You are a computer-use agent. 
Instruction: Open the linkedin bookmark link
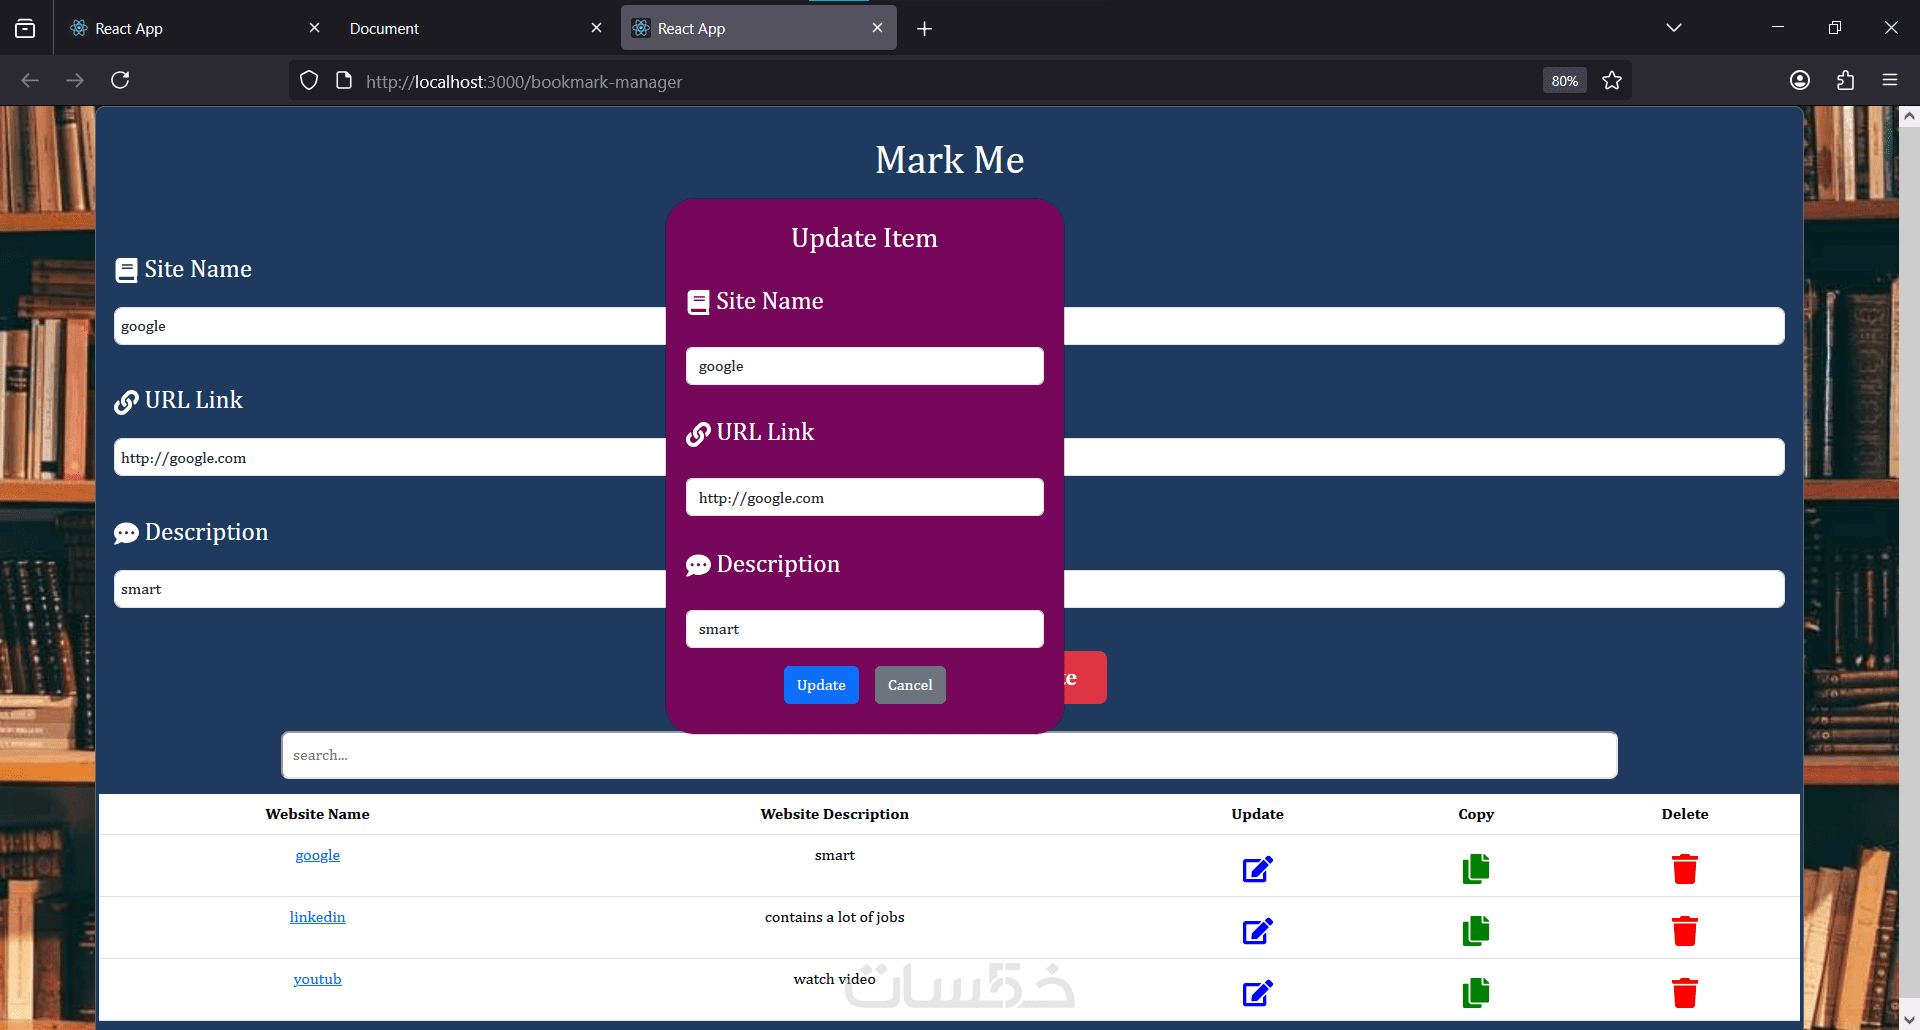(317, 917)
